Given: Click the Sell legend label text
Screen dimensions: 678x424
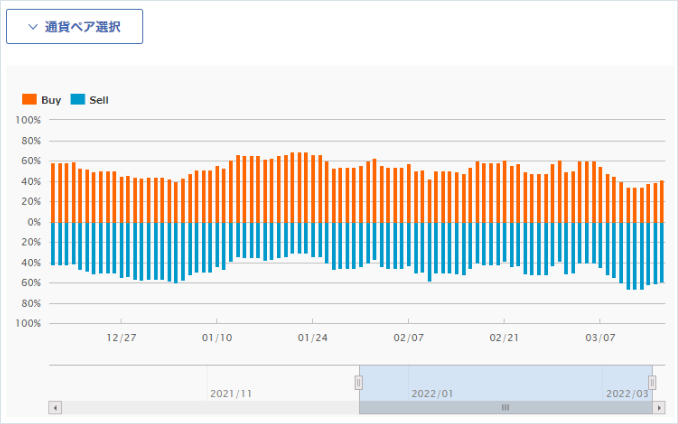Looking at the screenshot, I should (x=99, y=100).
